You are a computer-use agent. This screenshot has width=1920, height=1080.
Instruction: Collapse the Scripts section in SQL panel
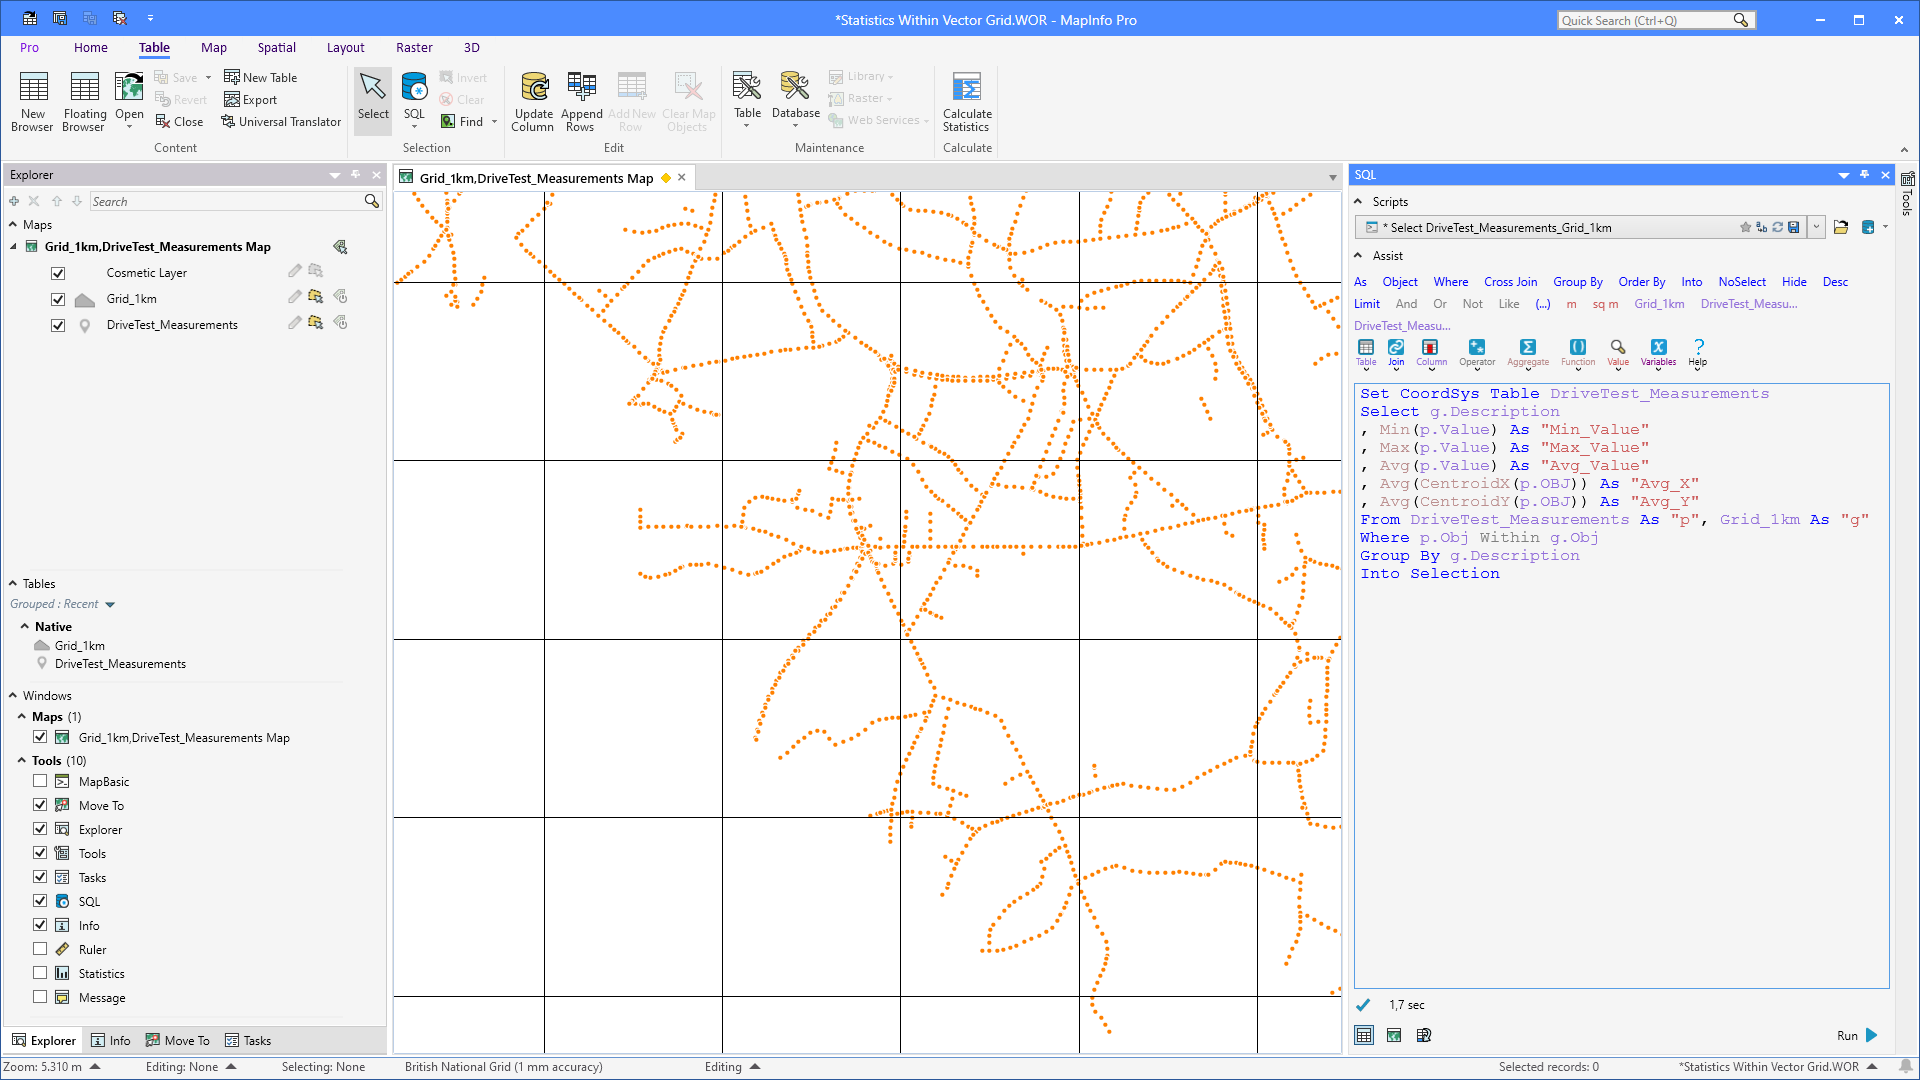1358,201
